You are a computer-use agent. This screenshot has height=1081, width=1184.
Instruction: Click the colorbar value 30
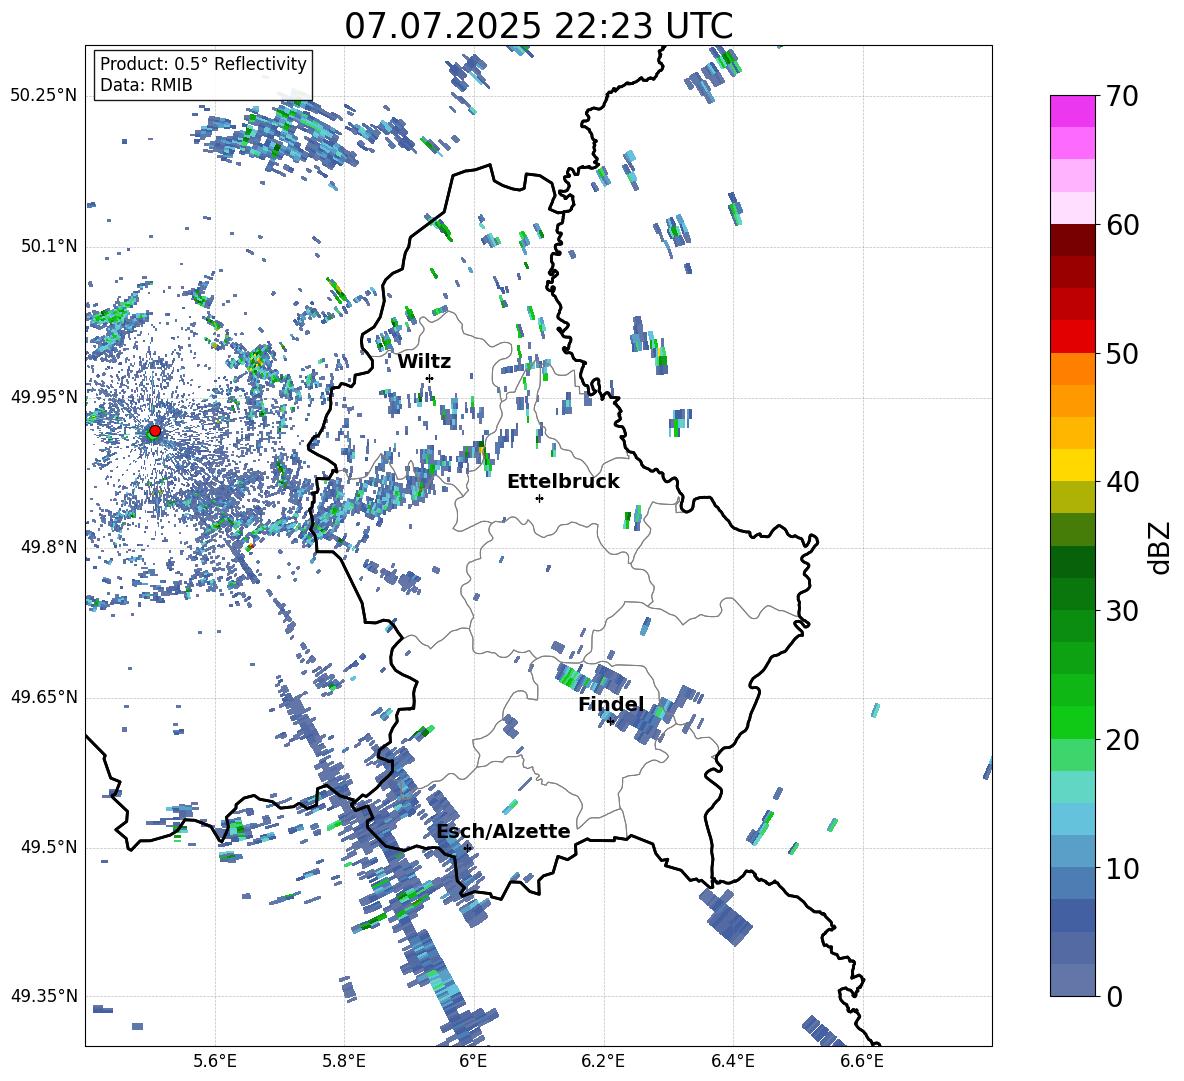coord(1122,611)
